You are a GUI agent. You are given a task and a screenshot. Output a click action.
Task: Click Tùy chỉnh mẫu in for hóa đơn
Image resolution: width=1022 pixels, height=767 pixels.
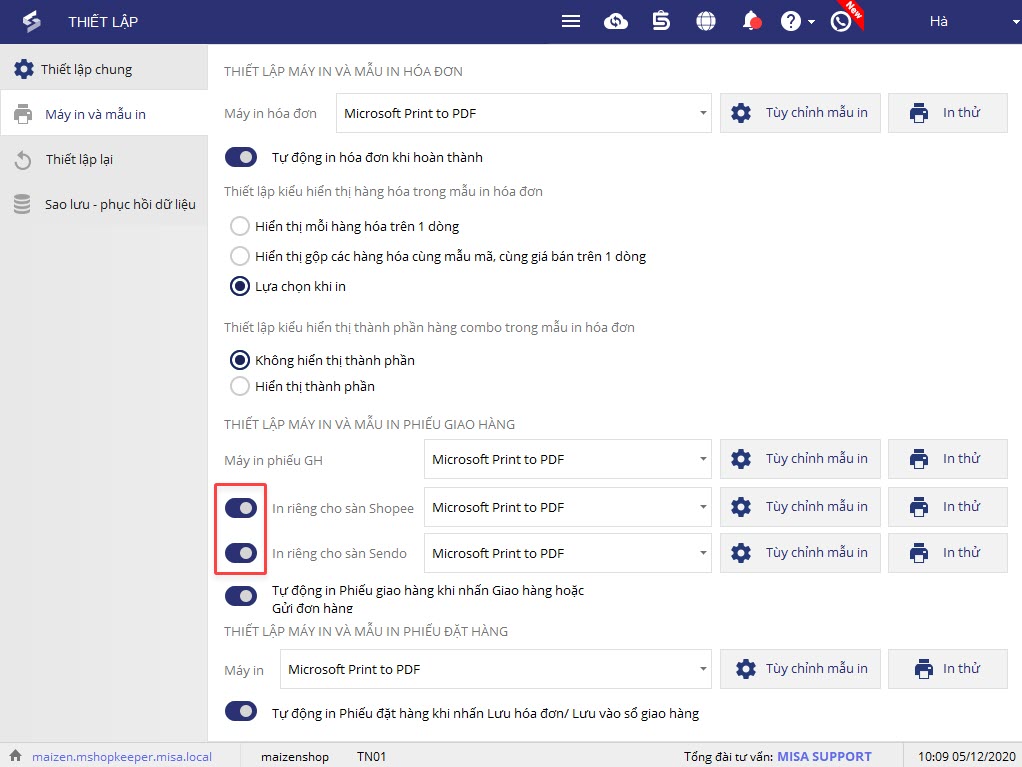pyautogui.click(x=800, y=113)
